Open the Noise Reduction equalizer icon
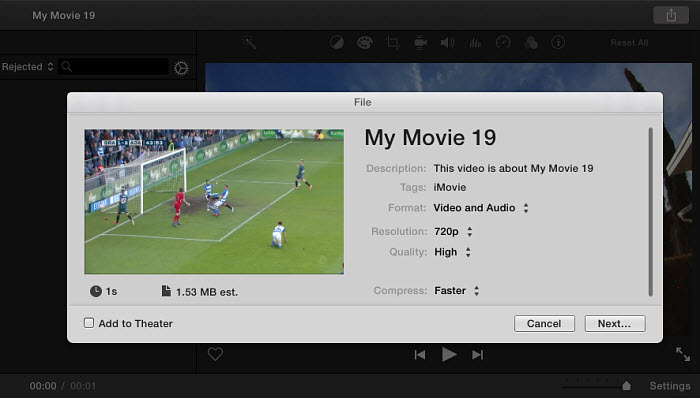The height and width of the screenshot is (398, 700). coord(475,43)
